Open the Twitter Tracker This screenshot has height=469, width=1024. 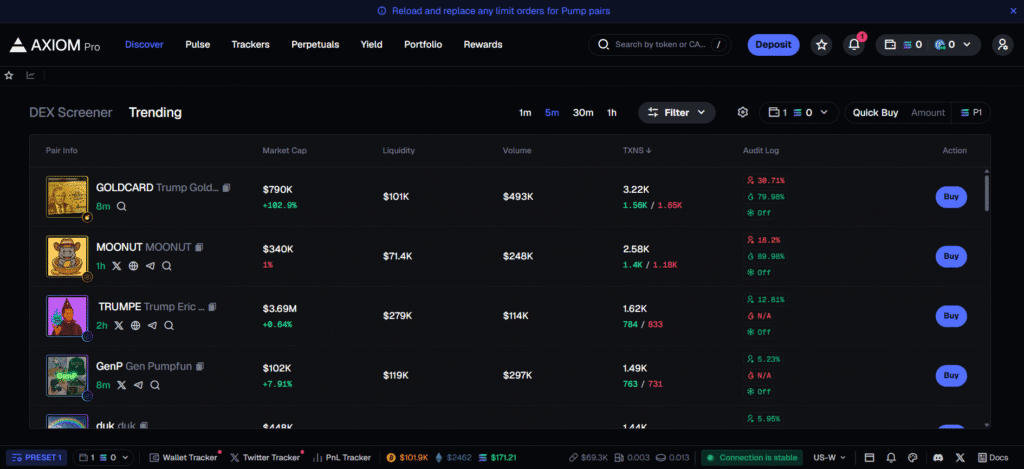[x=265, y=458]
